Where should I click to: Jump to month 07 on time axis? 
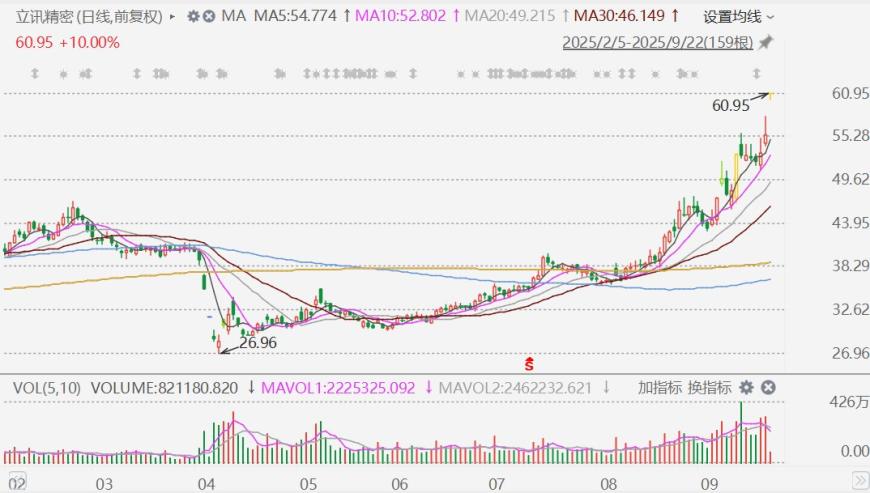(497, 484)
